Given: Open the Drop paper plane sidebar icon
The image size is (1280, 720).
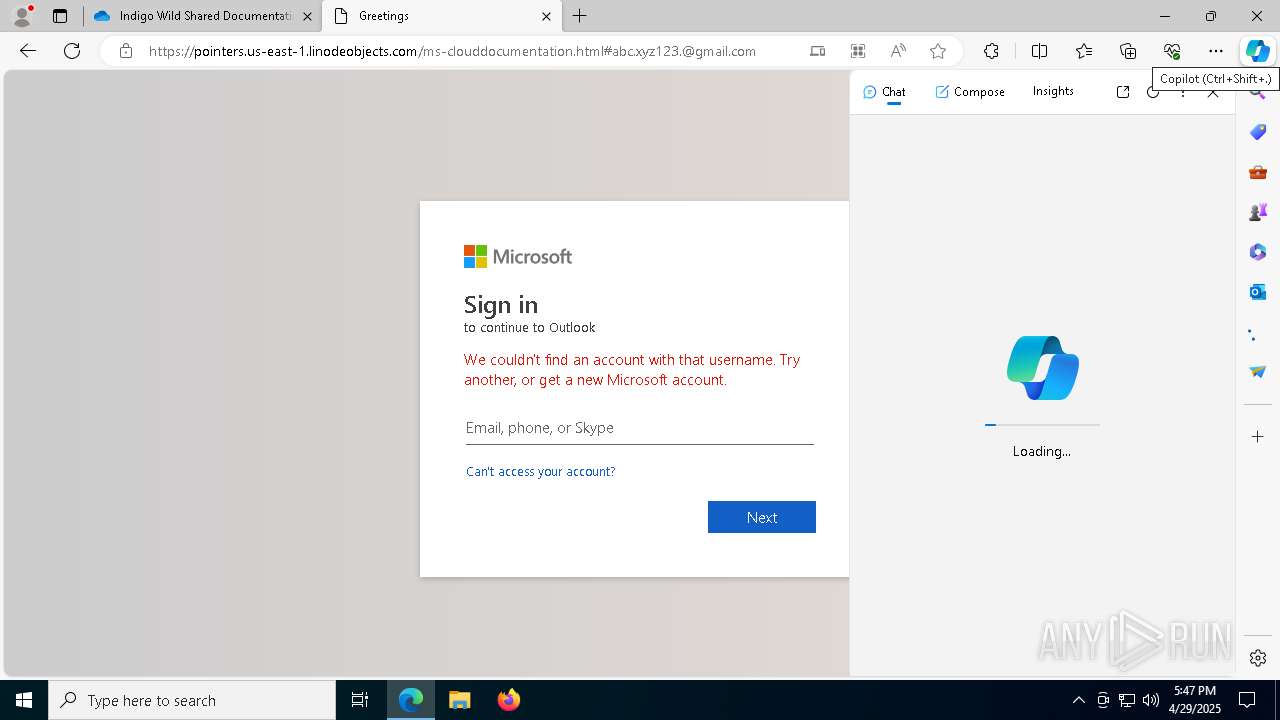Looking at the screenshot, I should pyautogui.click(x=1258, y=372).
